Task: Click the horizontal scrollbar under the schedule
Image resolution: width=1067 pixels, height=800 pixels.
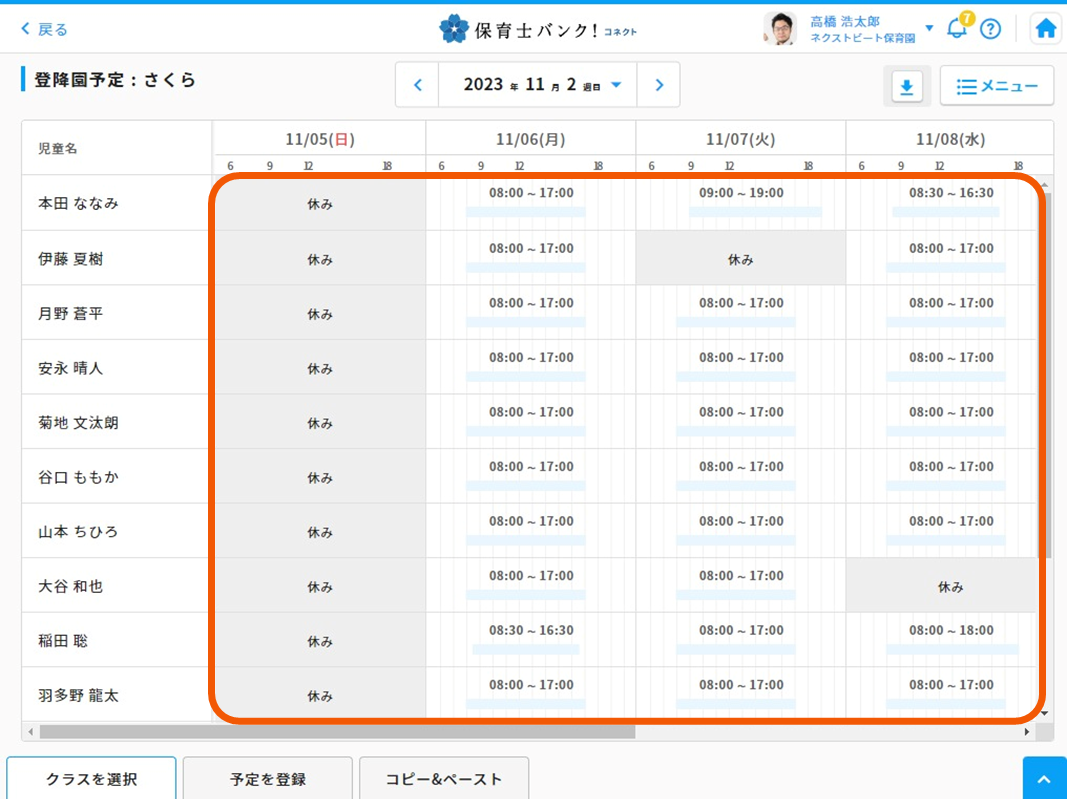Action: click(x=330, y=732)
